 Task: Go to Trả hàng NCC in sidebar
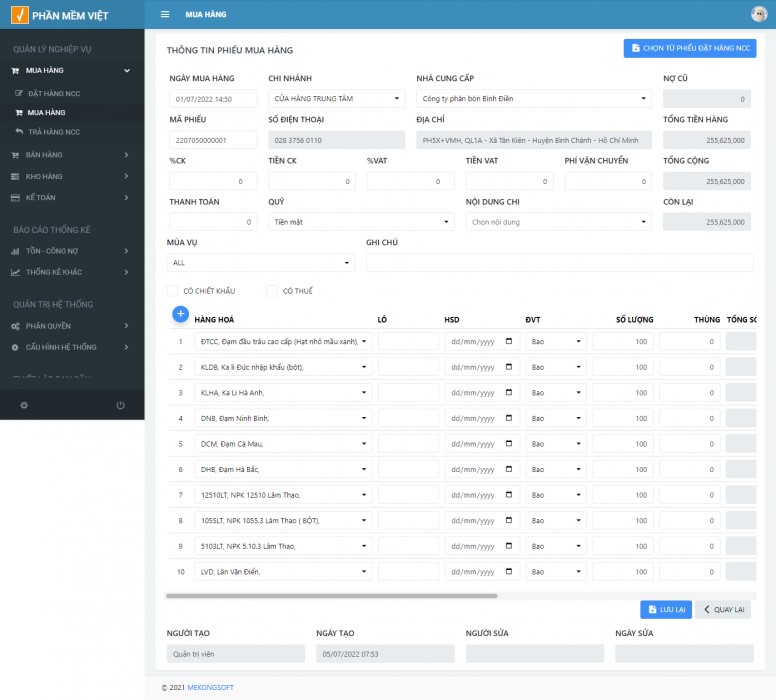[53, 132]
